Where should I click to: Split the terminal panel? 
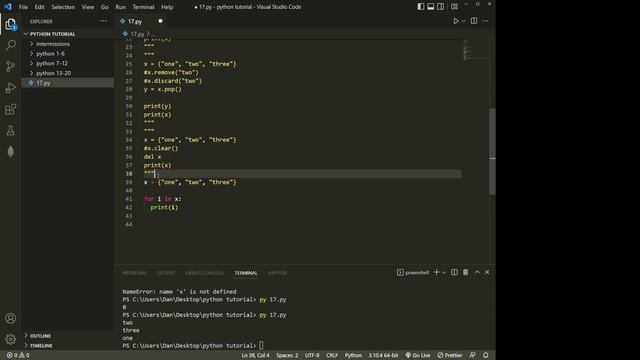tap(454, 272)
